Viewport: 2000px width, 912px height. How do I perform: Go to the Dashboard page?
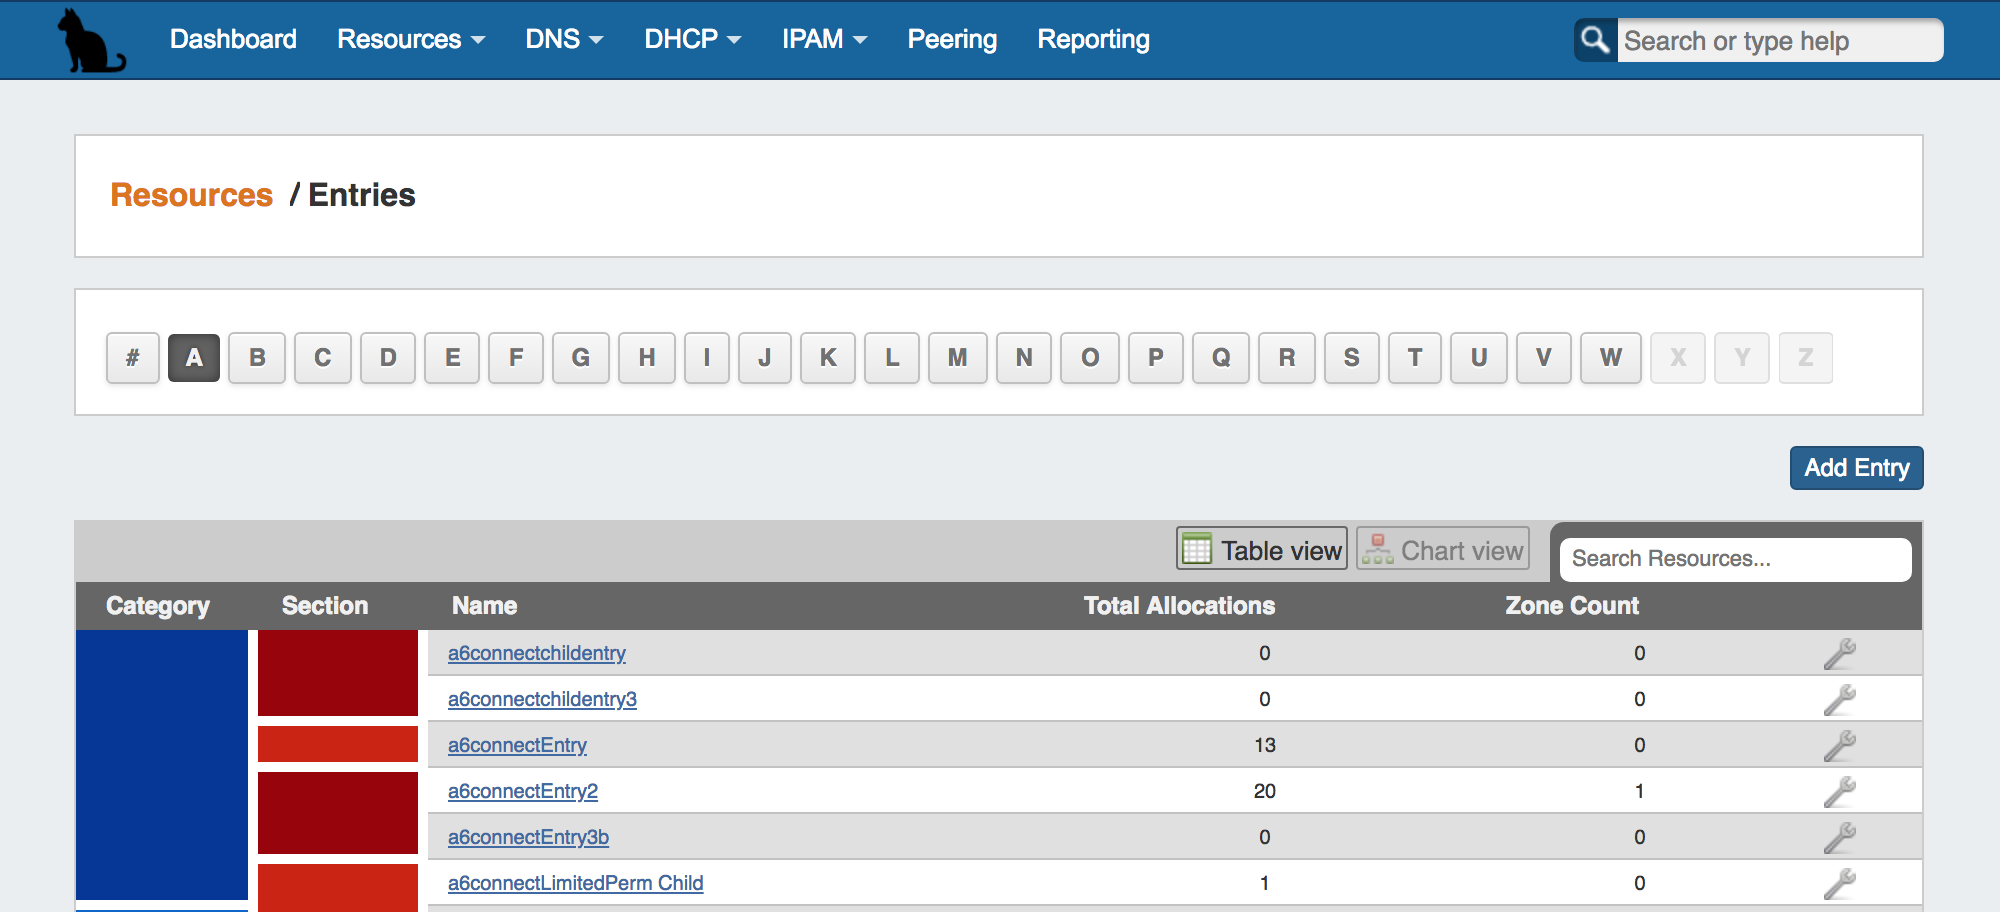[233, 40]
